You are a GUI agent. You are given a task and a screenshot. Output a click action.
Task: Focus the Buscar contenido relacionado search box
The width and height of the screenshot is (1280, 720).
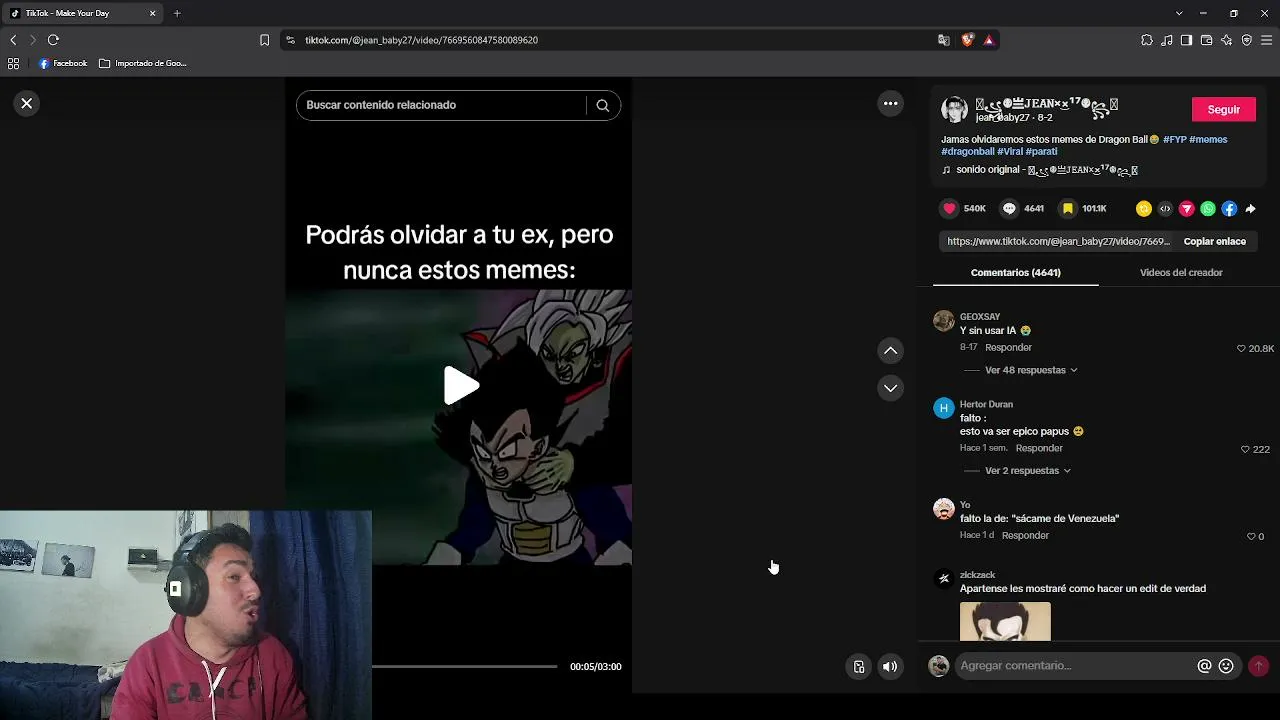tap(442, 105)
